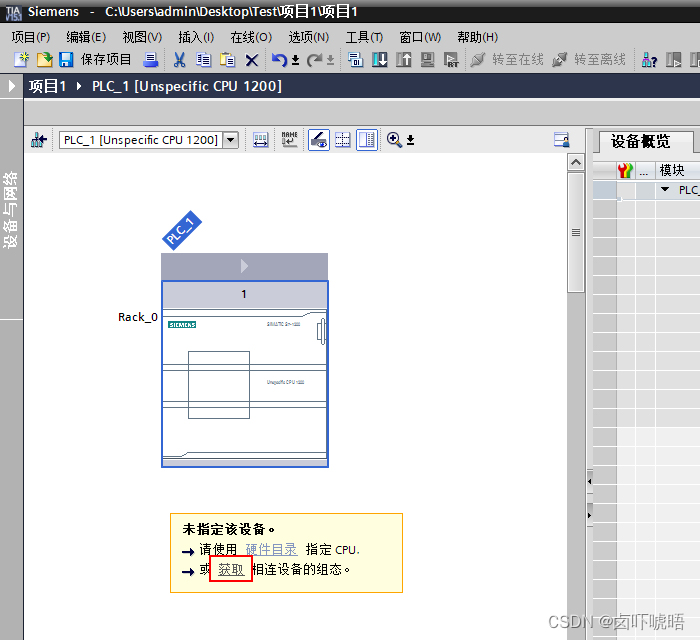
Task: Open the redo history dropdown arrow
Action: coord(330,60)
